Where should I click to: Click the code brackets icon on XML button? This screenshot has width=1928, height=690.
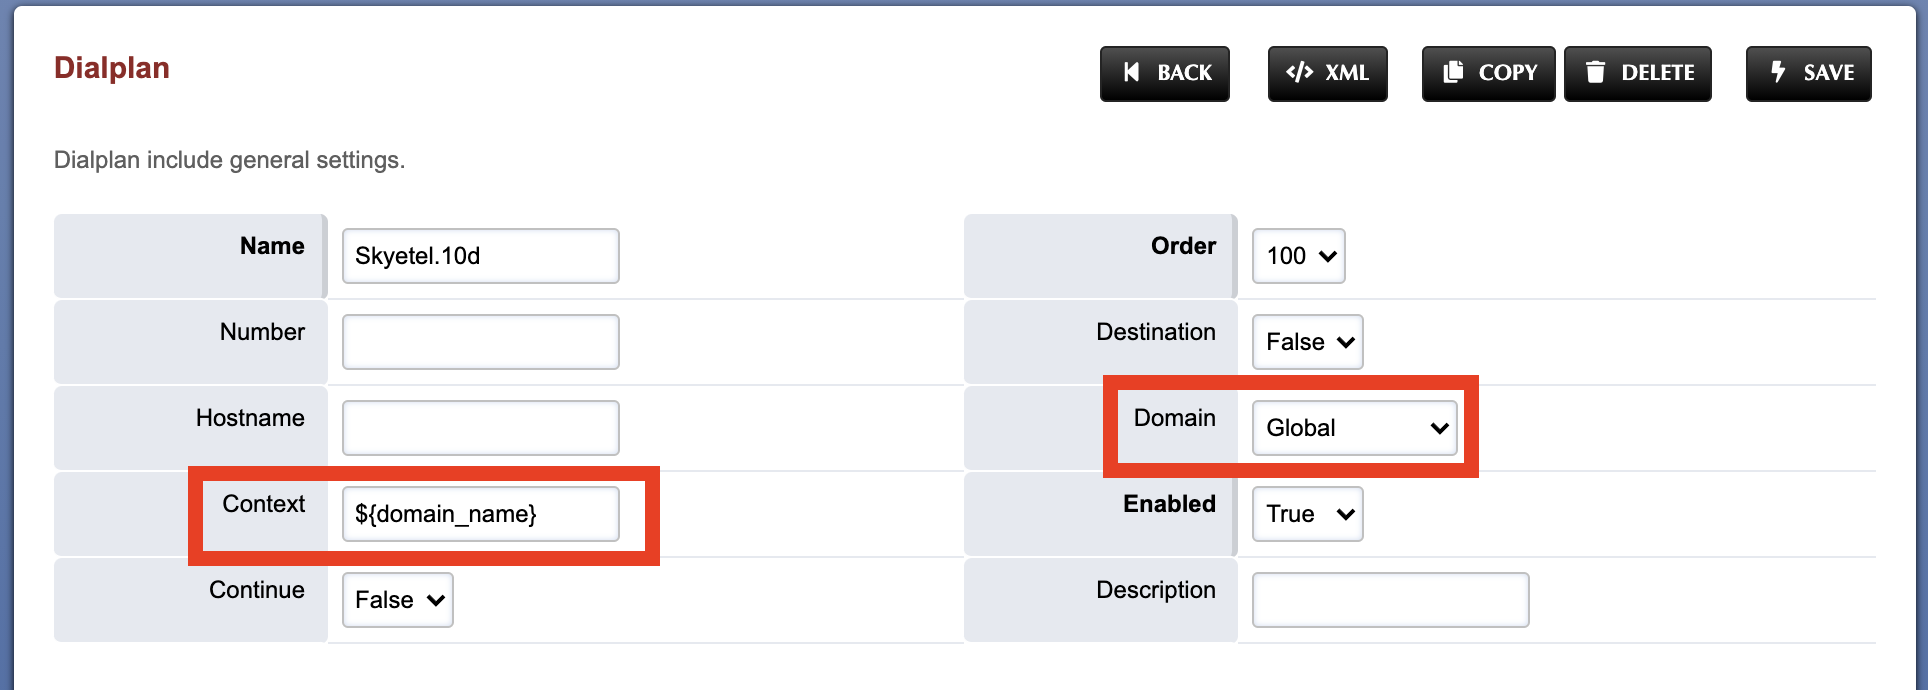coord(1299,72)
